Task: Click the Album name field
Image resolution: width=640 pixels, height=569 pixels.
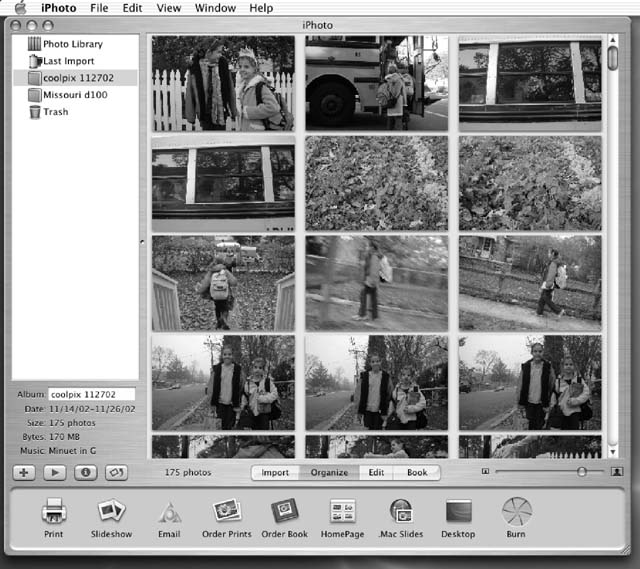Action: click(x=91, y=394)
